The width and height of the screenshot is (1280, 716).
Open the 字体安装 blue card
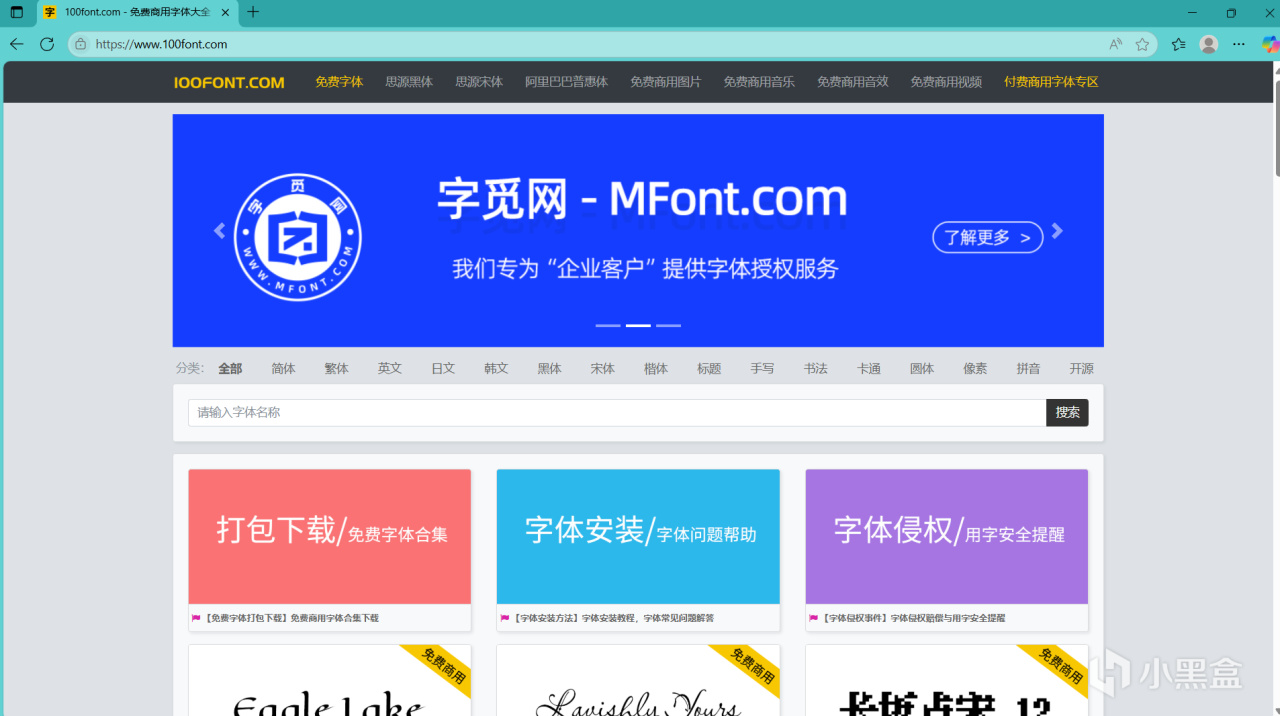[x=638, y=536]
